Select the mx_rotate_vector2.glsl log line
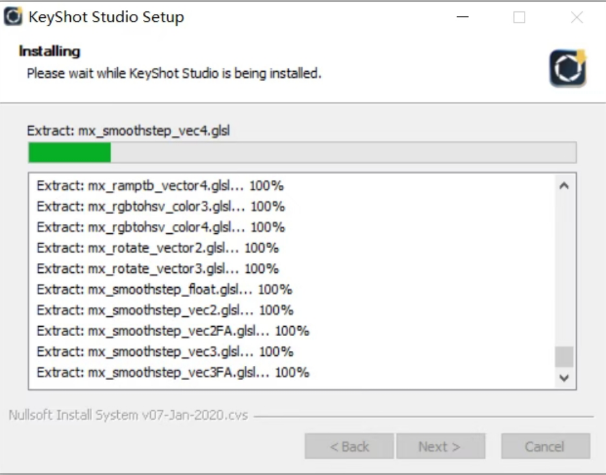 (x=158, y=248)
